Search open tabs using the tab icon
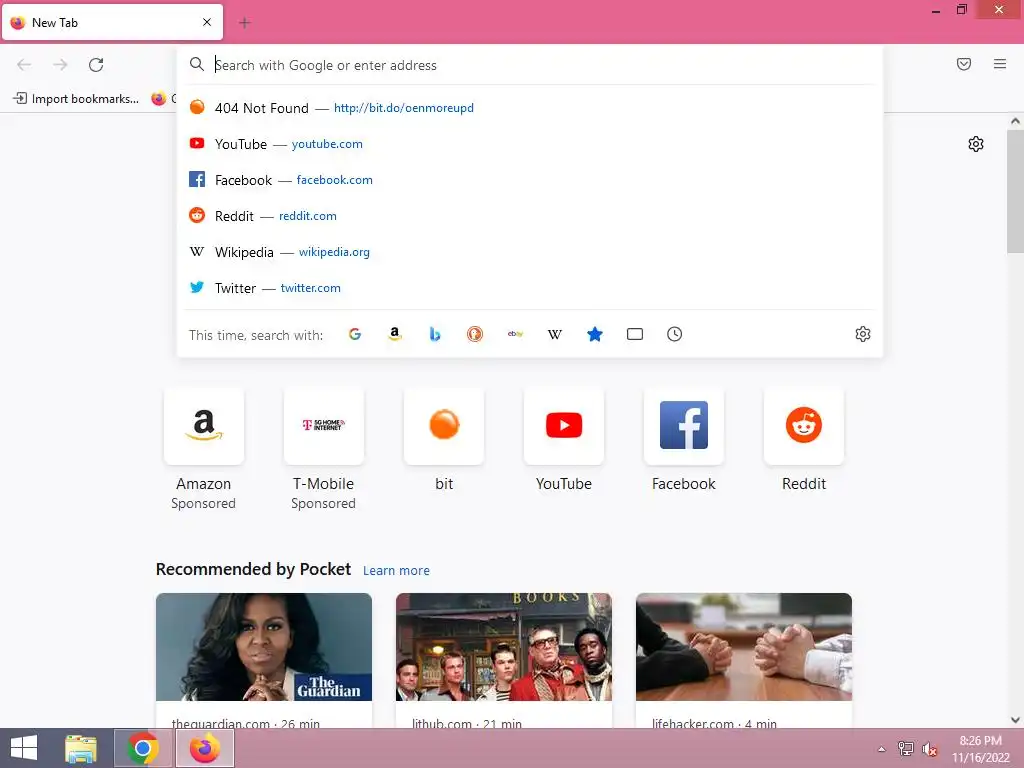This screenshot has height=768, width=1024. (635, 334)
